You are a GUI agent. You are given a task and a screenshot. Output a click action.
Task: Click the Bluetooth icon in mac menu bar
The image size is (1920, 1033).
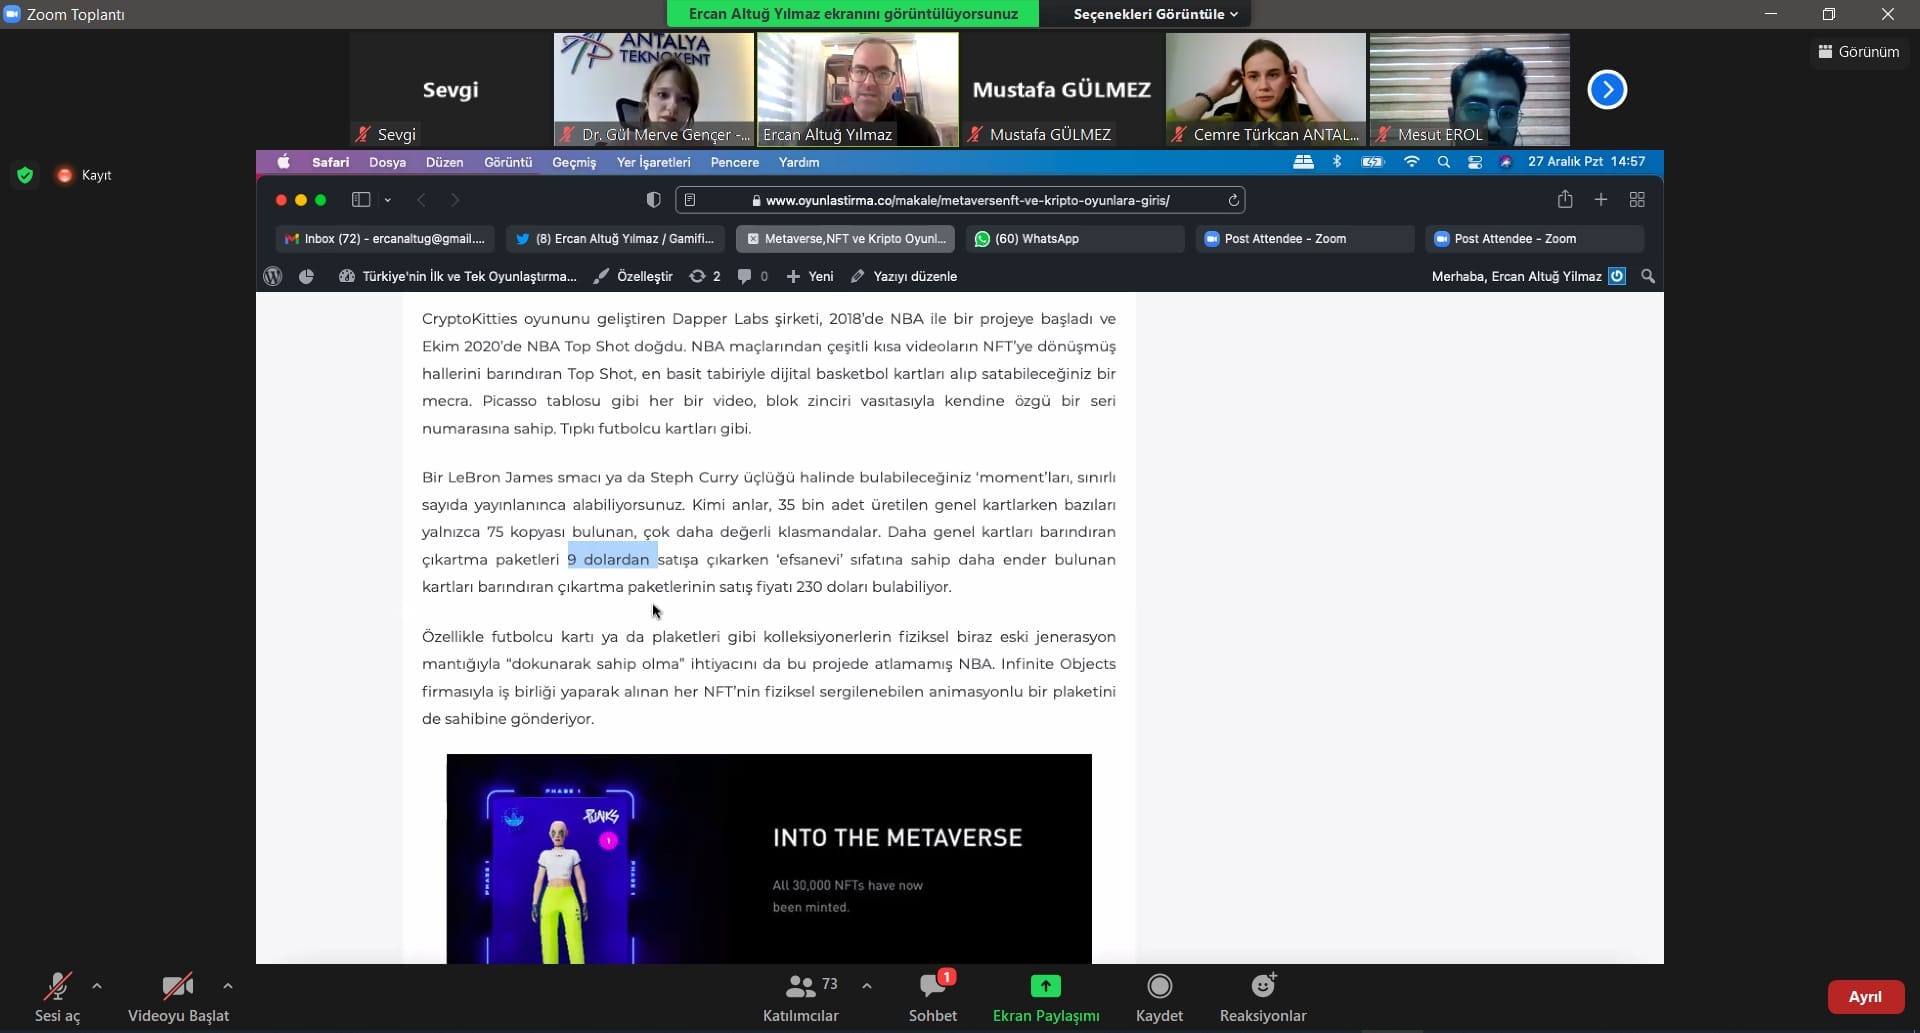click(x=1337, y=162)
